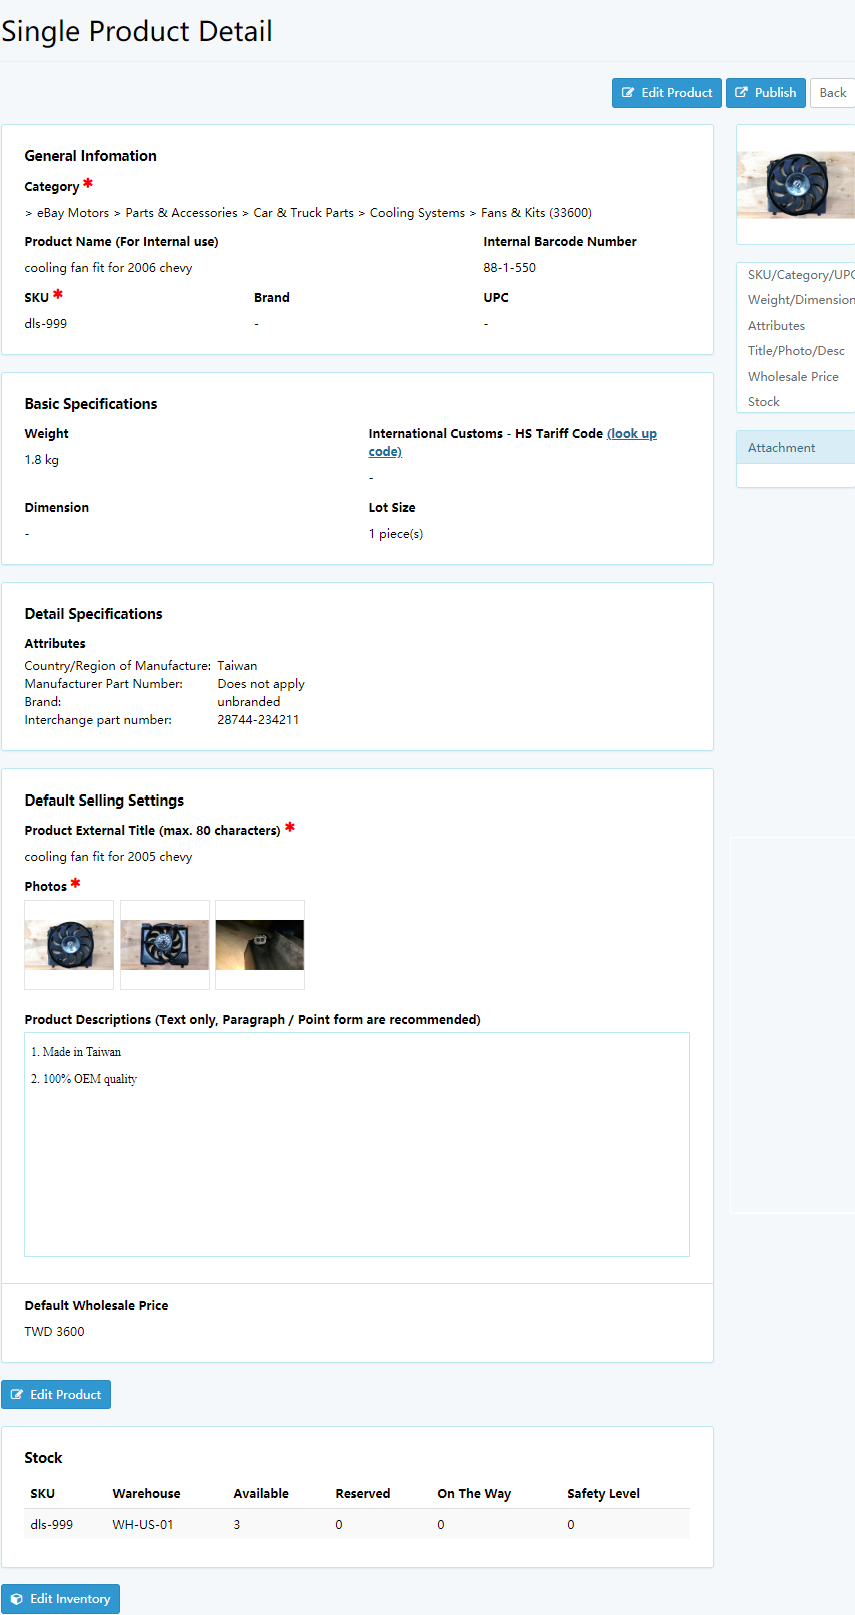Open the third dark connector photo

[260, 945]
